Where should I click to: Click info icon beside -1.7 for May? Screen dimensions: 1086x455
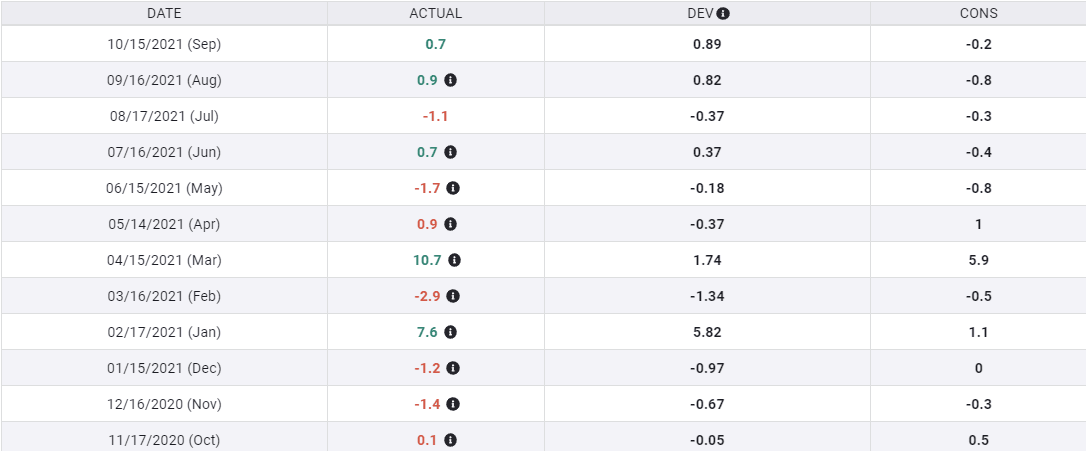point(453,188)
